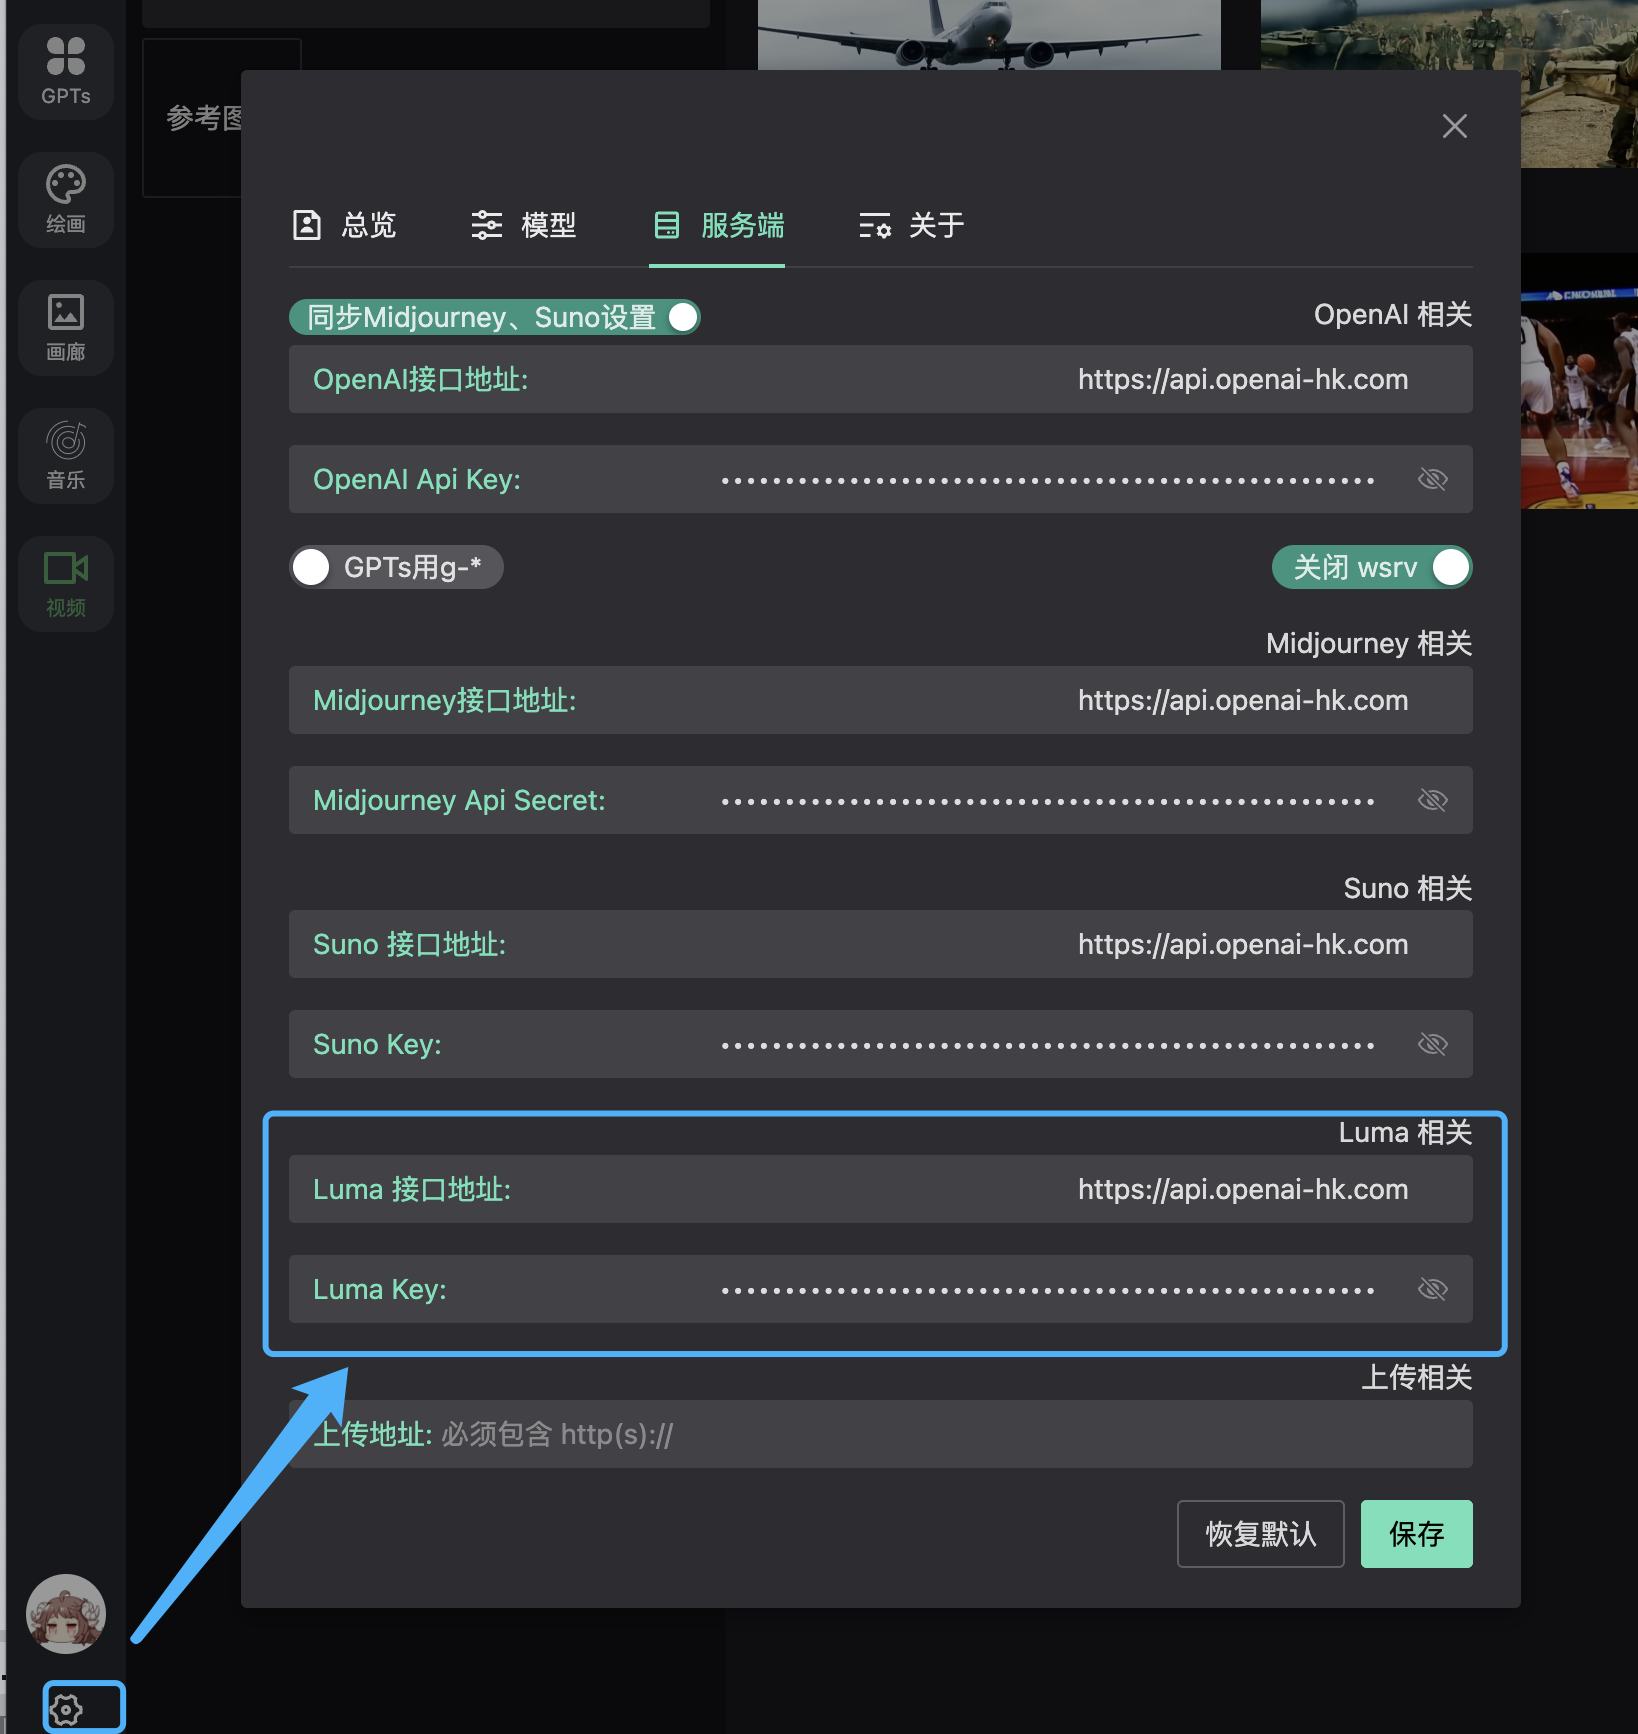
Task: Open the 绘画 palette icon
Action: click(x=66, y=199)
